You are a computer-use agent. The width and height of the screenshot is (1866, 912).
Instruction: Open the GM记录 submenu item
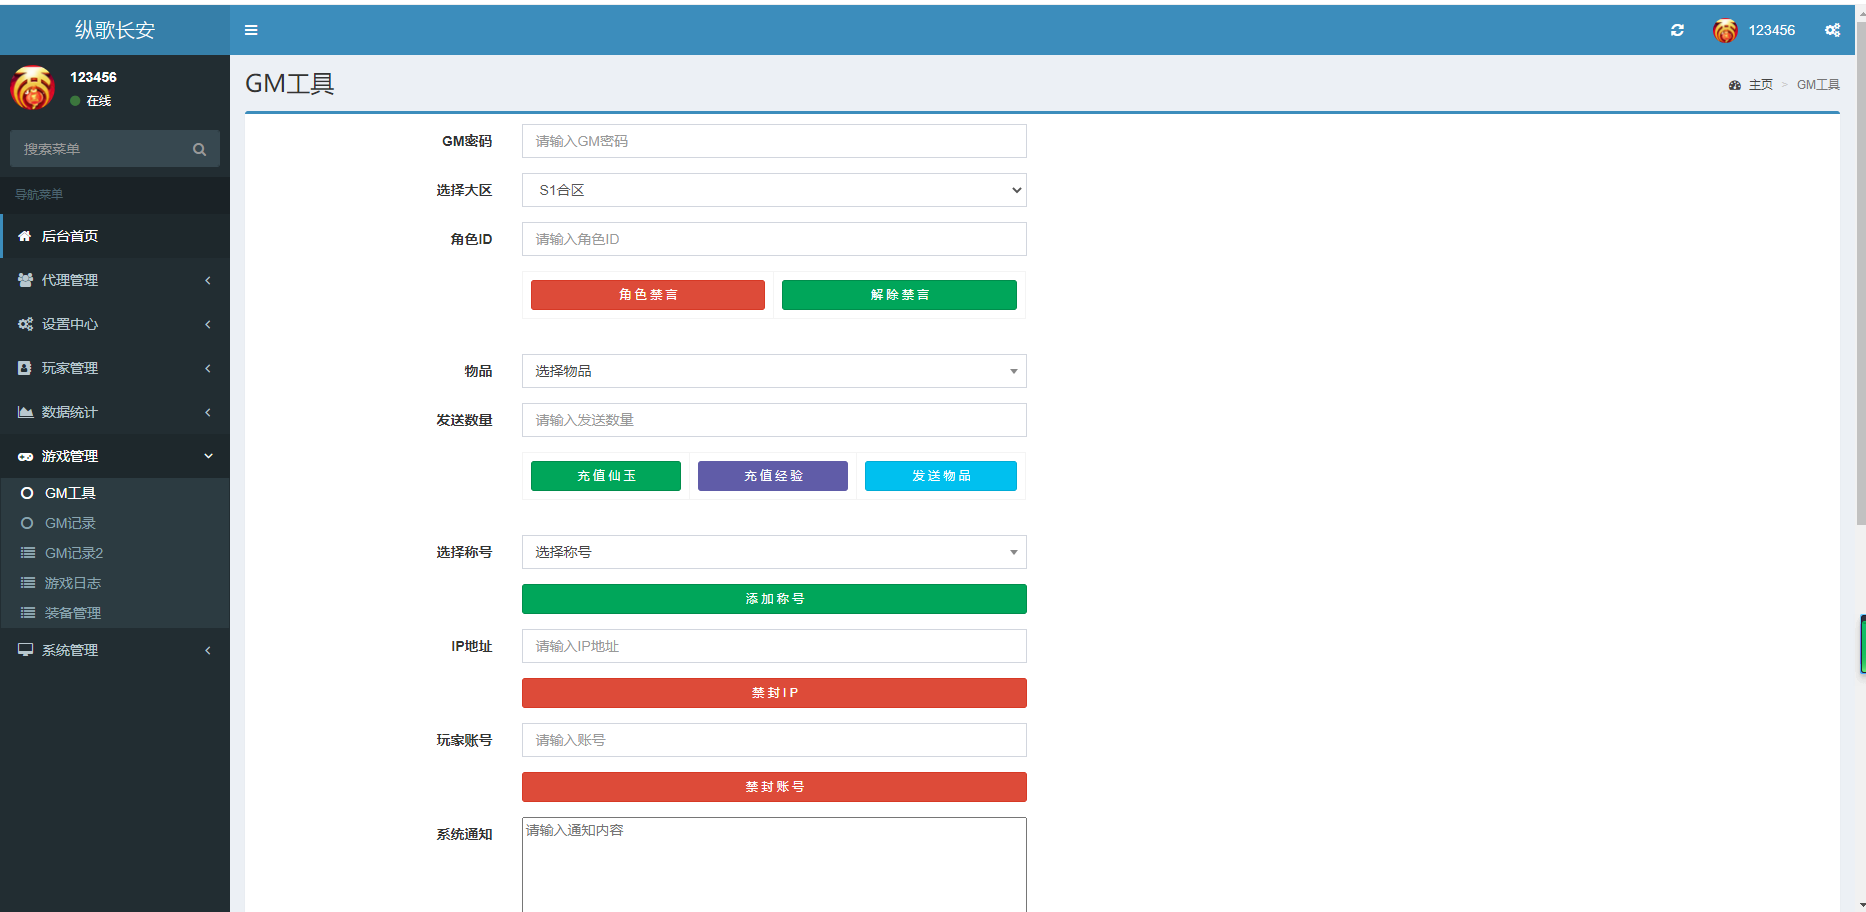point(70,523)
